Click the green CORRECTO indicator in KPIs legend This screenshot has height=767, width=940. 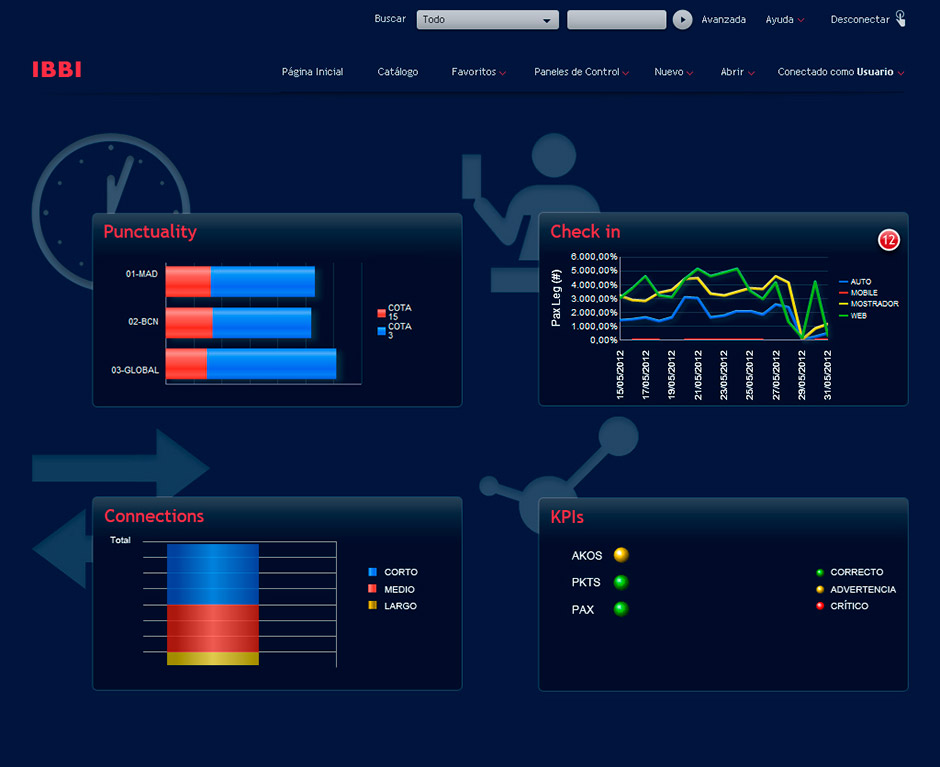821,572
